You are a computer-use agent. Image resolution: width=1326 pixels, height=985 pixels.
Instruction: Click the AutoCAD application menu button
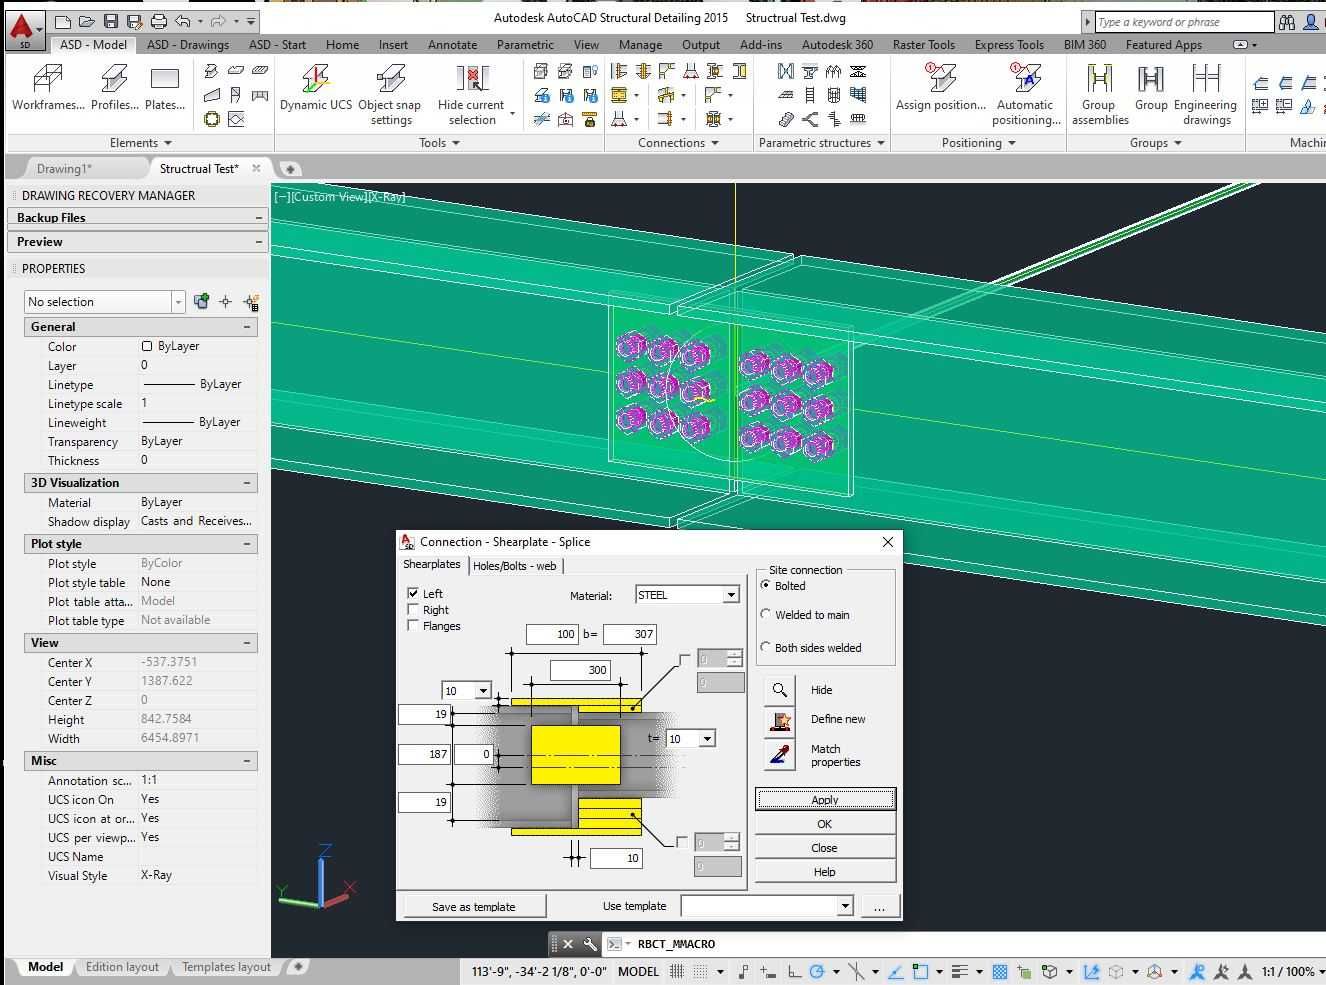click(x=23, y=30)
